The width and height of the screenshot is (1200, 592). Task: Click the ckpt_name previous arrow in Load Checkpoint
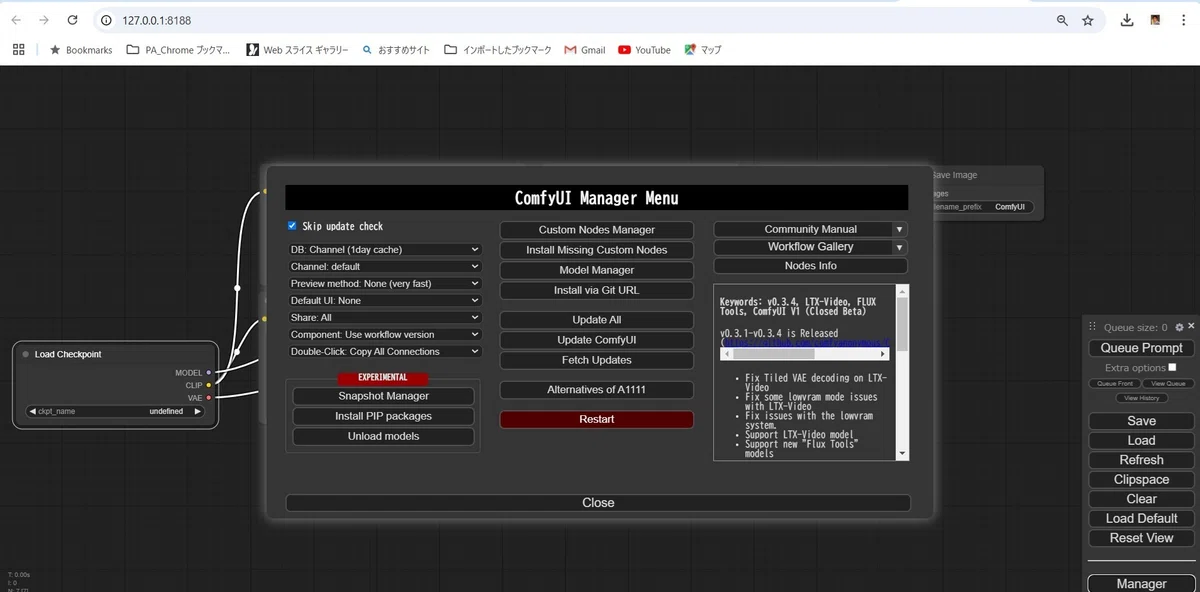32,411
